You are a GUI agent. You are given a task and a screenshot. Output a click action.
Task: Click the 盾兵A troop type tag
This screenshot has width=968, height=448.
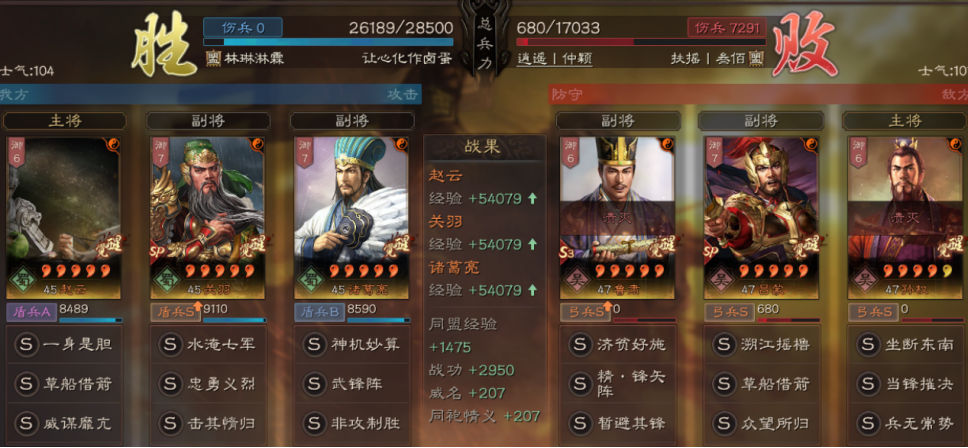(x=31, y=312)
